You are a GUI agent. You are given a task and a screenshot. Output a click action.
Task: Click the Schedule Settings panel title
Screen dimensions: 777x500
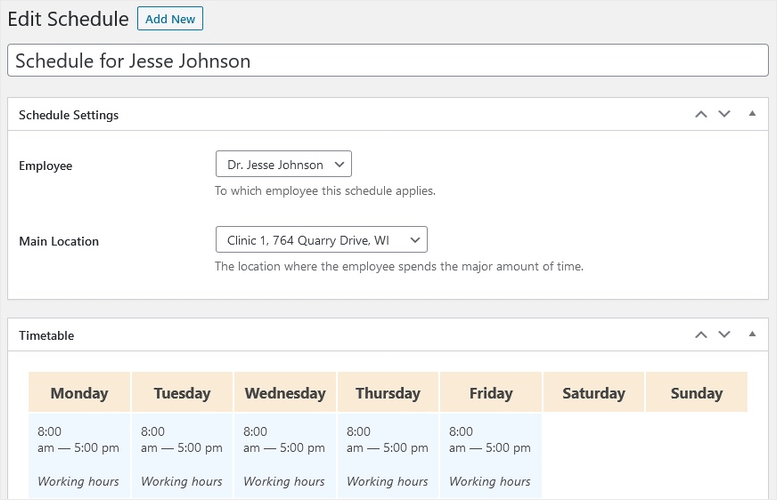(x=68, y=115)
